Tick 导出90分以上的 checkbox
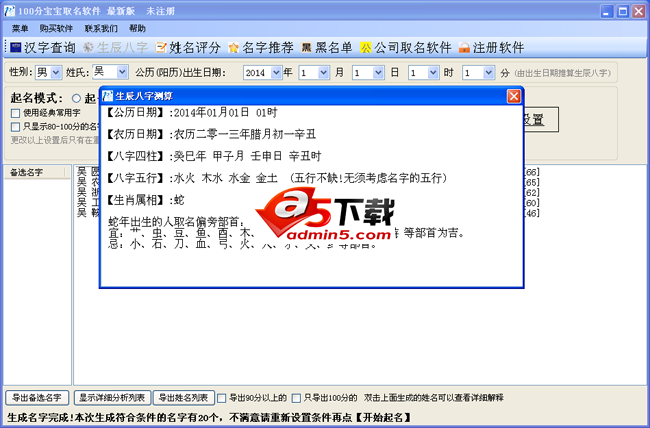Screen dimensions: 650x428 click(x=222, y=398)
